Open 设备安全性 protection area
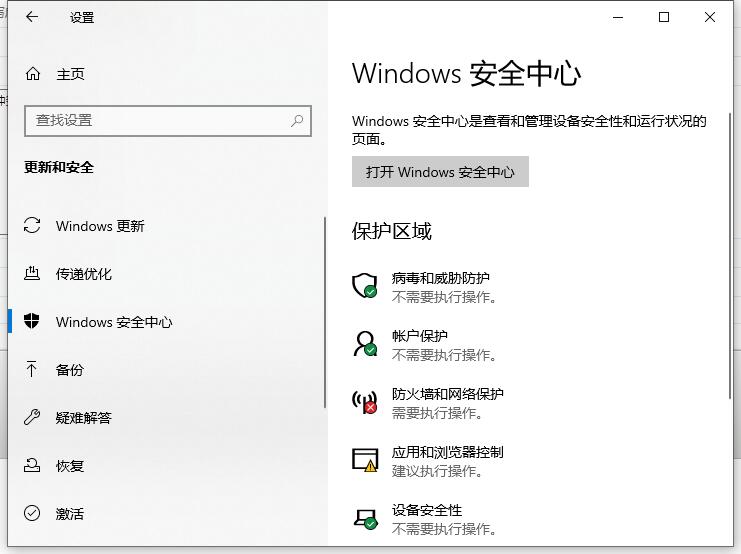Screen dimensions: 741x554 pyautogui.click(x=427, y=510)
